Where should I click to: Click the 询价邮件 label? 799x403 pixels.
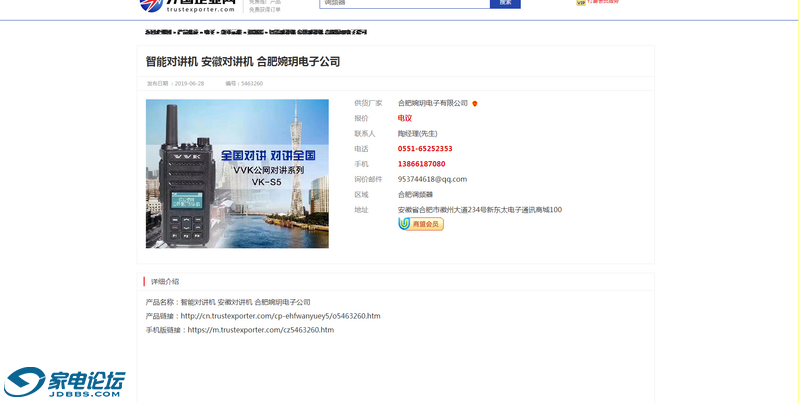(368, 179)
